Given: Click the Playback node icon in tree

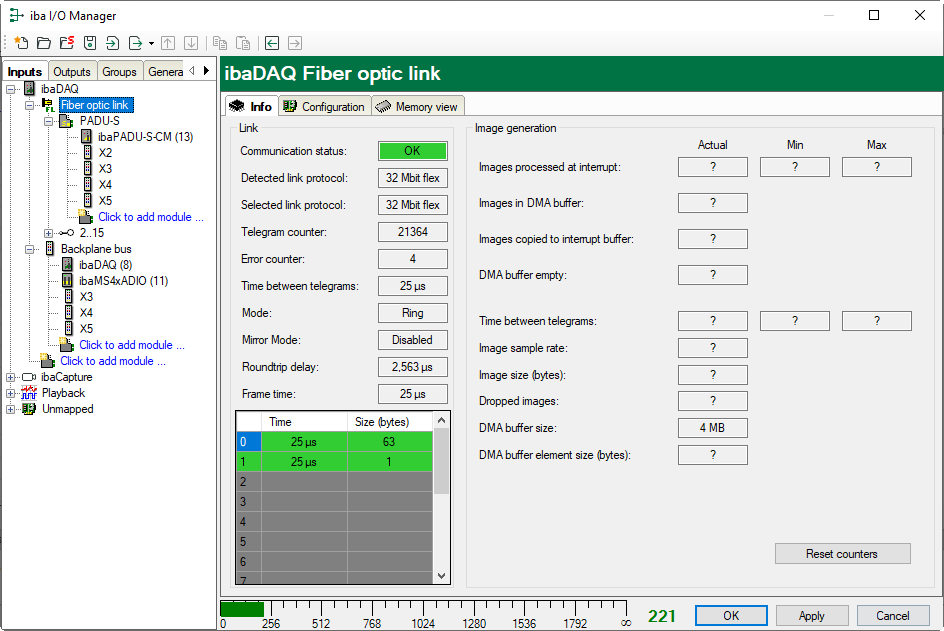Looking at the screenshot, I should [29, 393].
